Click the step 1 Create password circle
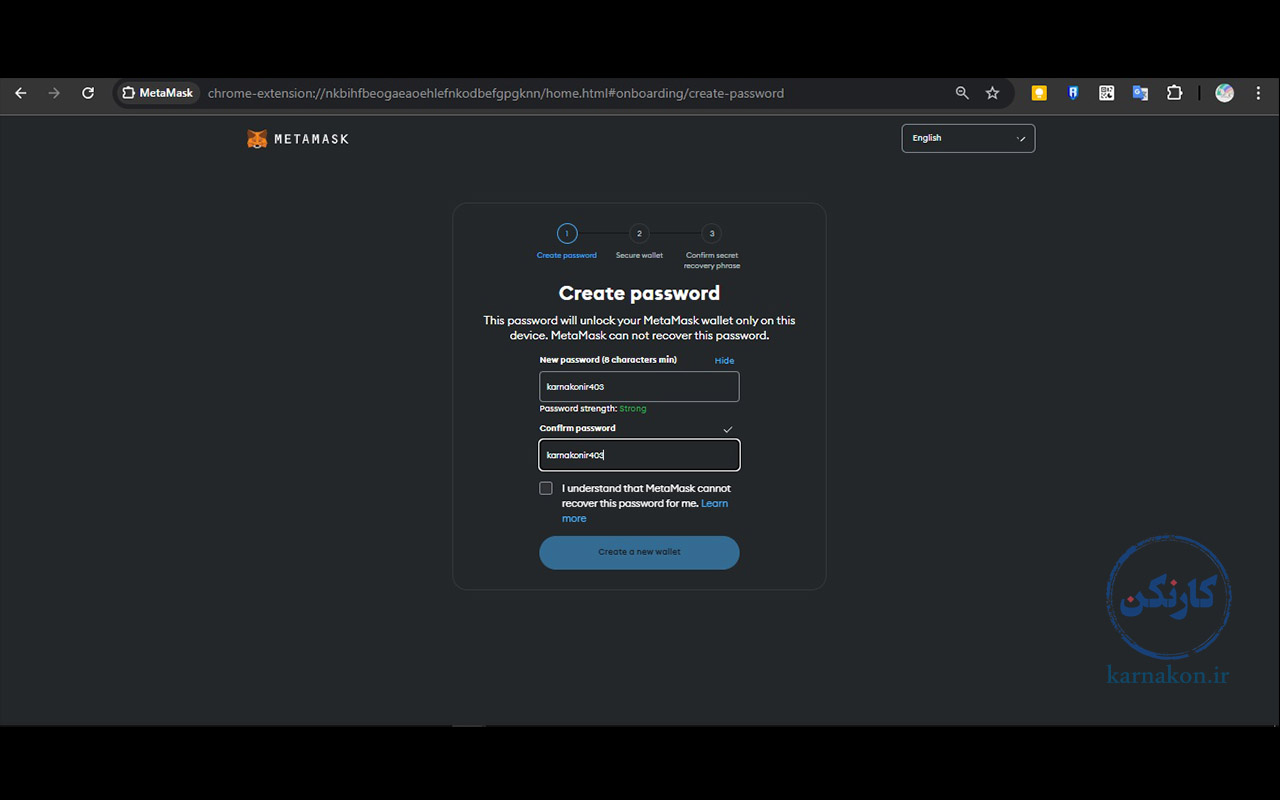Screen dimensions: 1280x800 pyautogui.click(x=567, y=234)
